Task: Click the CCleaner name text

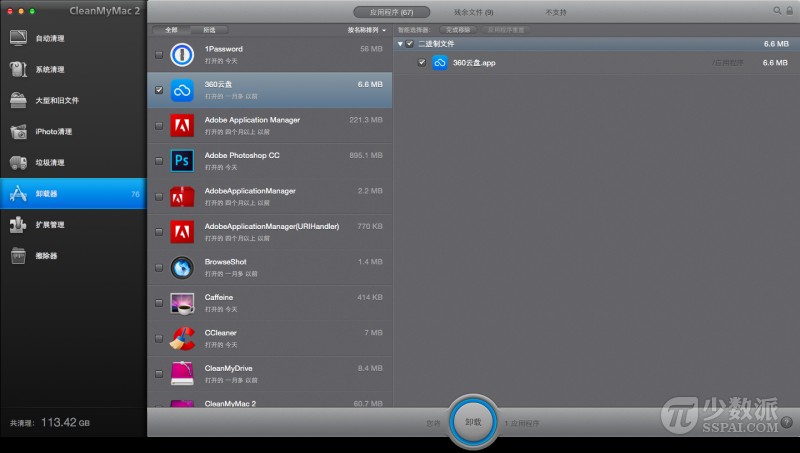Action: (x=220, y=333)
